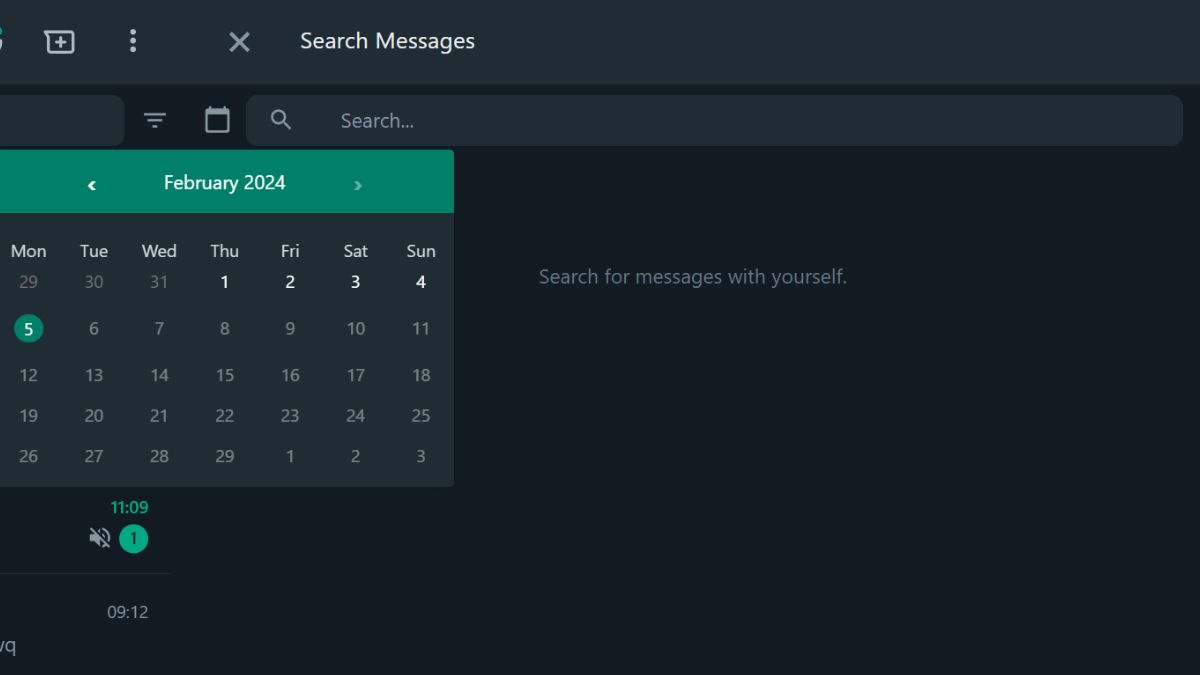1200x675 pixels.
Task: Click the unread badge showing 1
Action: tap(133, 539)
